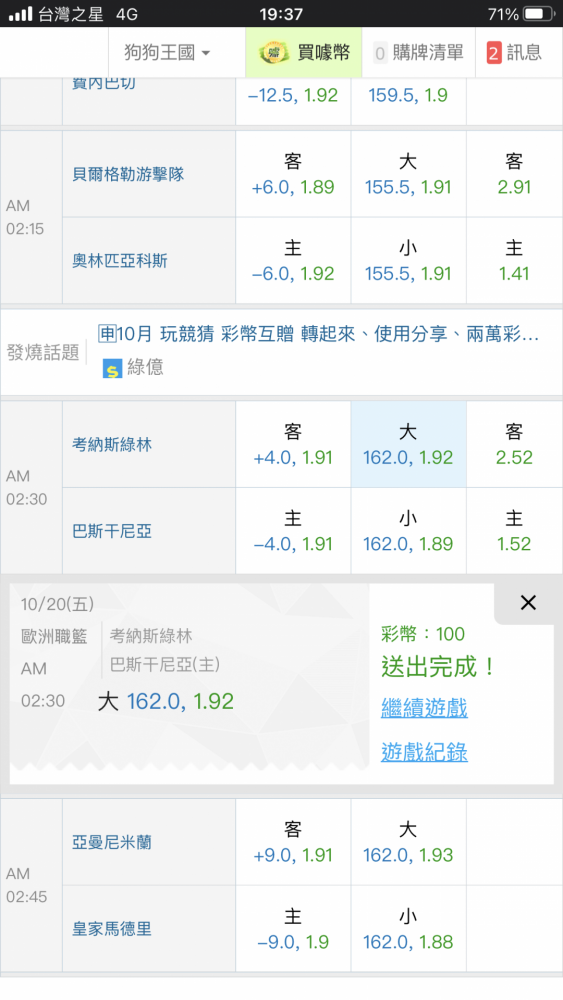The height and width of the screenshot is (1000, 563).
Task: Open the 遊戲紀錄 link
Action: click(x=425, y=752)
